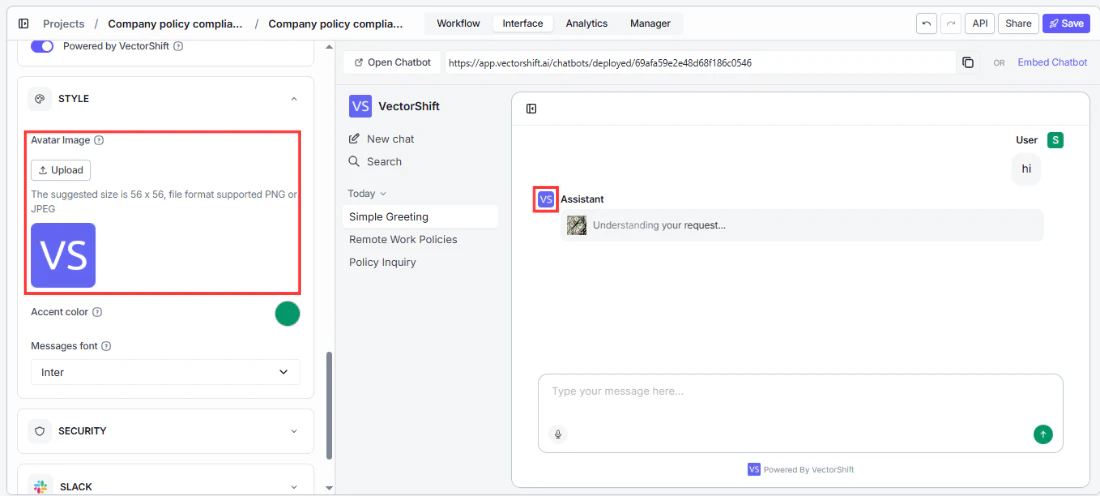Open info tooltip next to Messages font
The height and width of the screenshot is (500, 1100).
[106, 346]
